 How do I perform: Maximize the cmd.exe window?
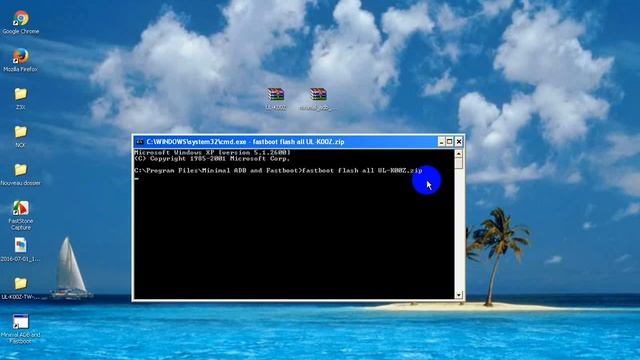click(449, 142)
